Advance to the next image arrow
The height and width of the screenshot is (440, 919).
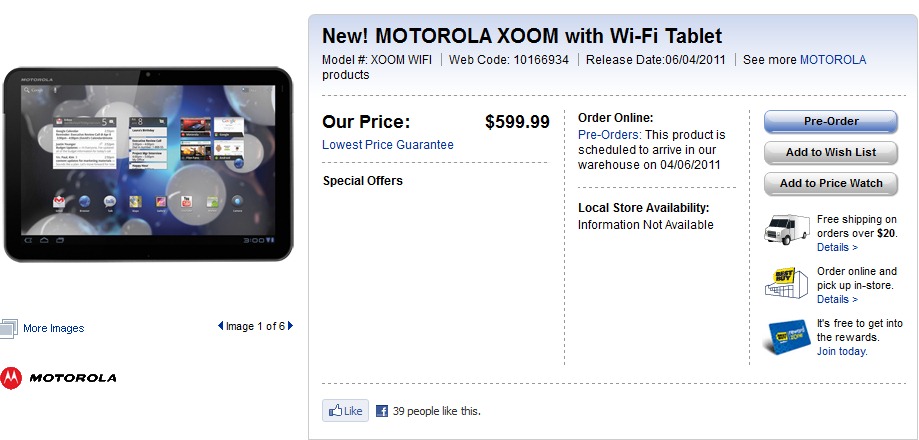291,326
